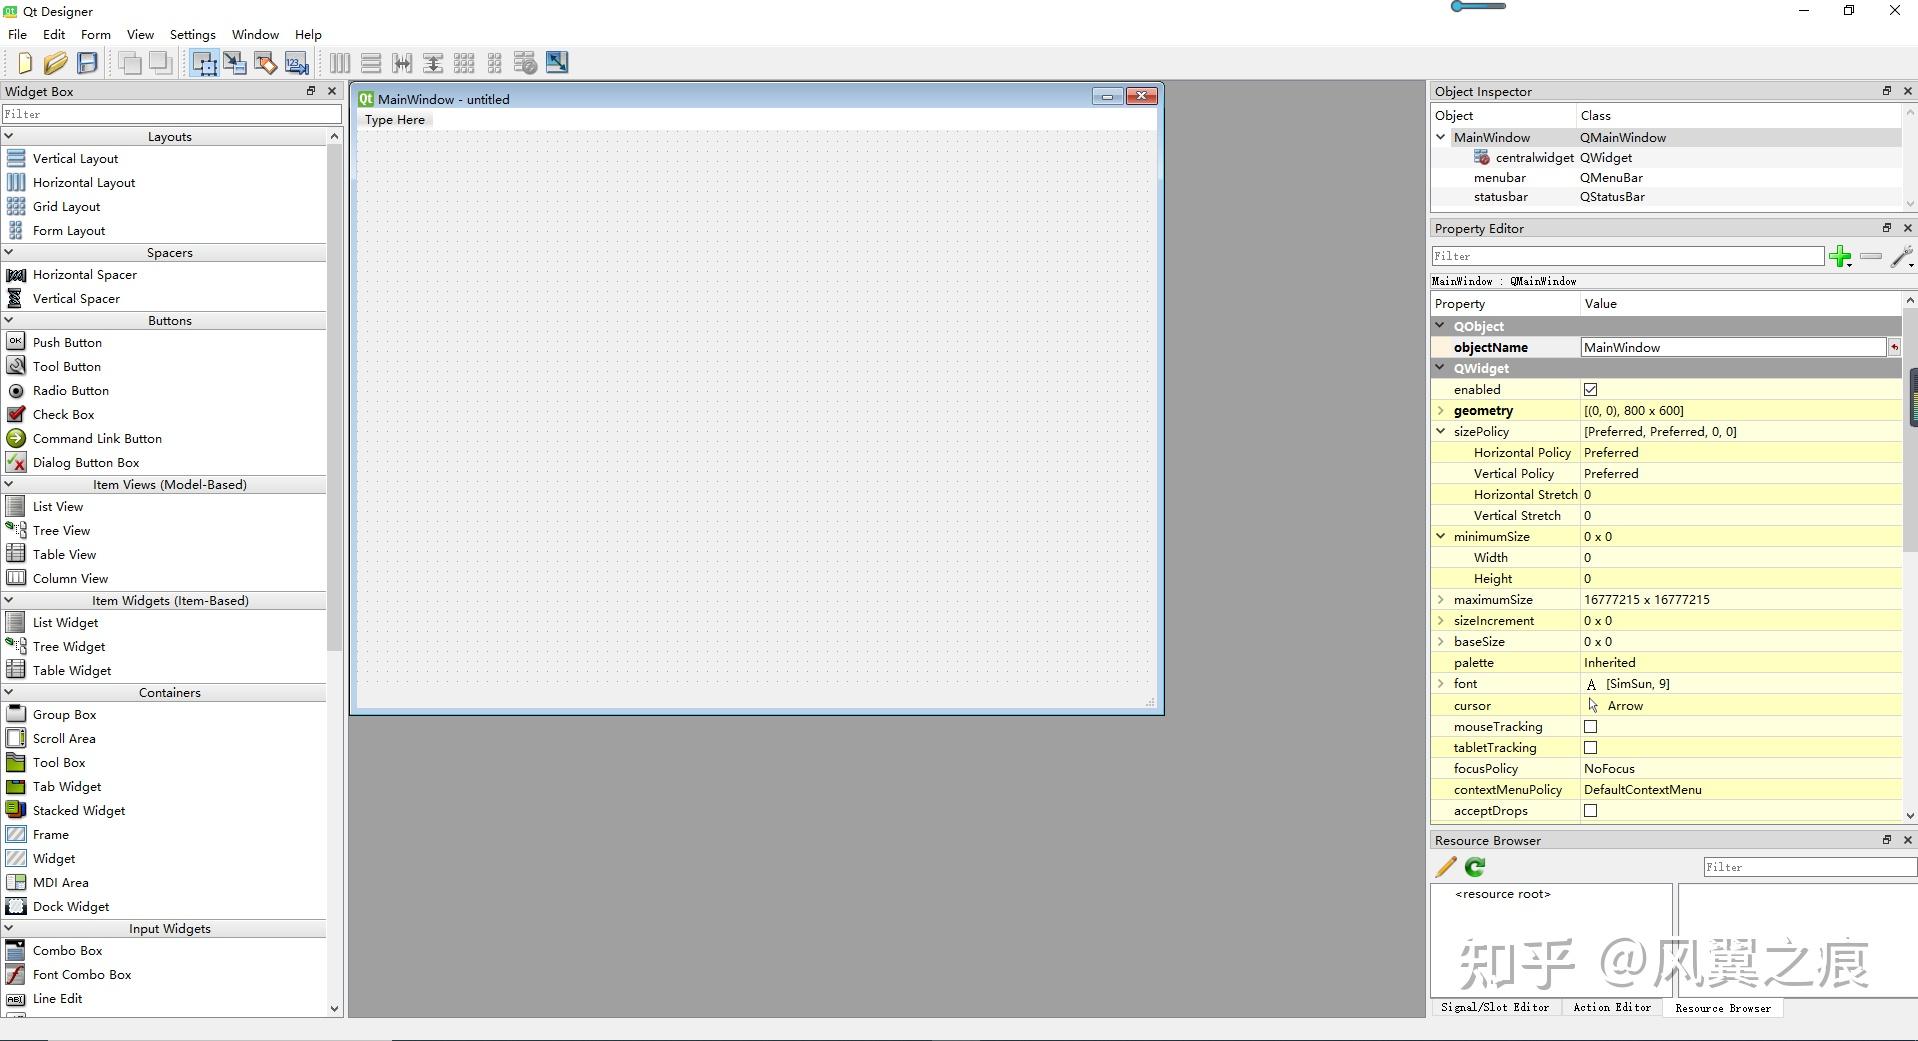Screen dimensions: 1918x1041
Task: Check the acceptDrops property checkbox
Action: point(1590,810)
